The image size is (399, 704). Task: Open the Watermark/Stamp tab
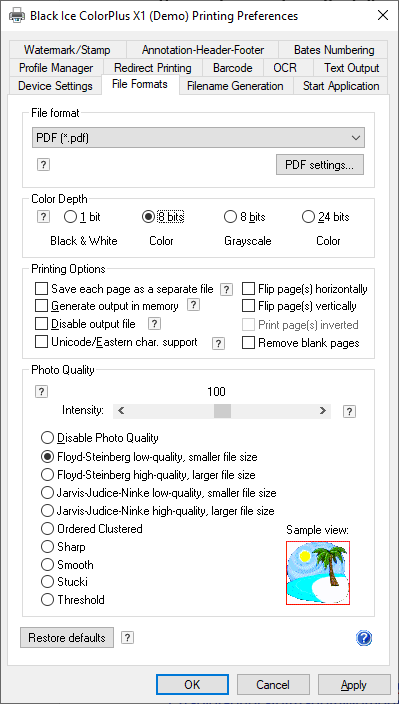coord(67,50)
